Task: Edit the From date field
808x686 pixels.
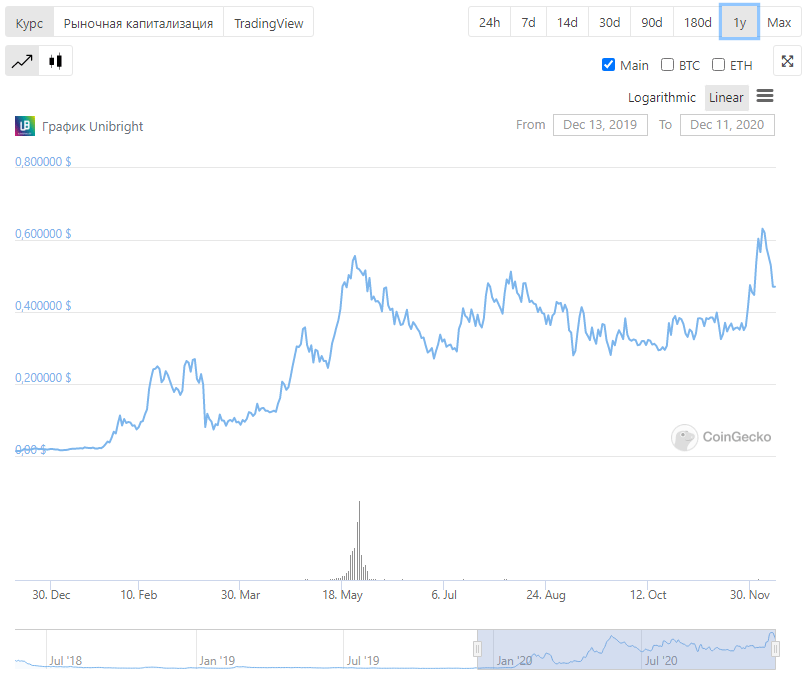Action: pyautogui.click(x=600, y=125)
